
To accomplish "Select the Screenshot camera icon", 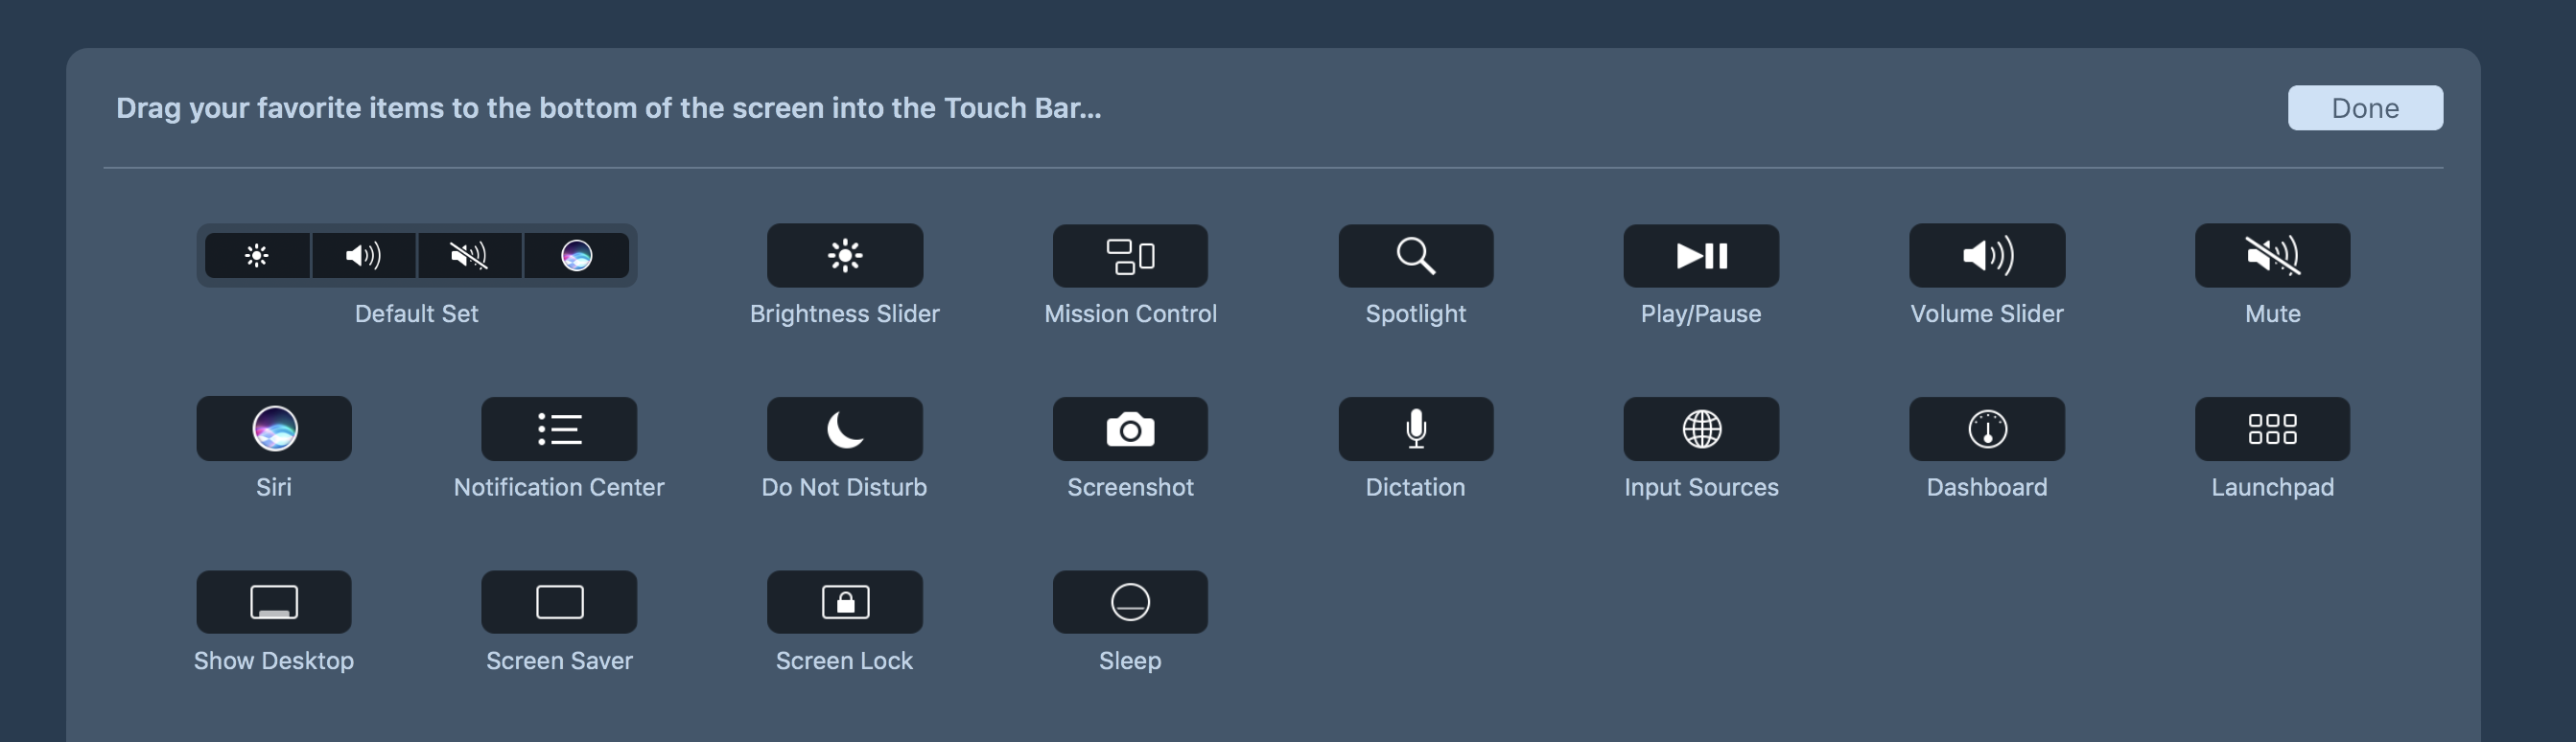I will (1130, 429).
